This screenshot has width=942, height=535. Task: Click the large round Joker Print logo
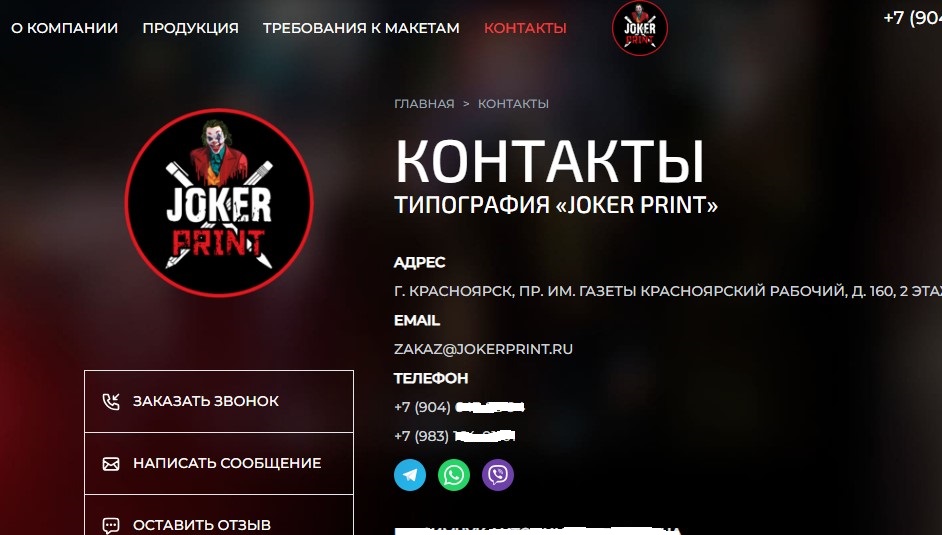pyautogui.click(x=219, y=203)
